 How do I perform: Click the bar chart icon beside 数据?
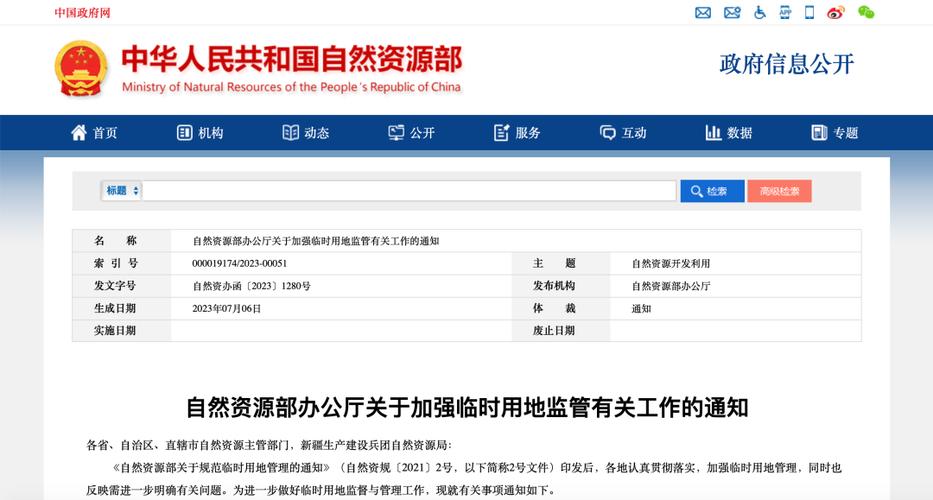[x=713, y=132]
